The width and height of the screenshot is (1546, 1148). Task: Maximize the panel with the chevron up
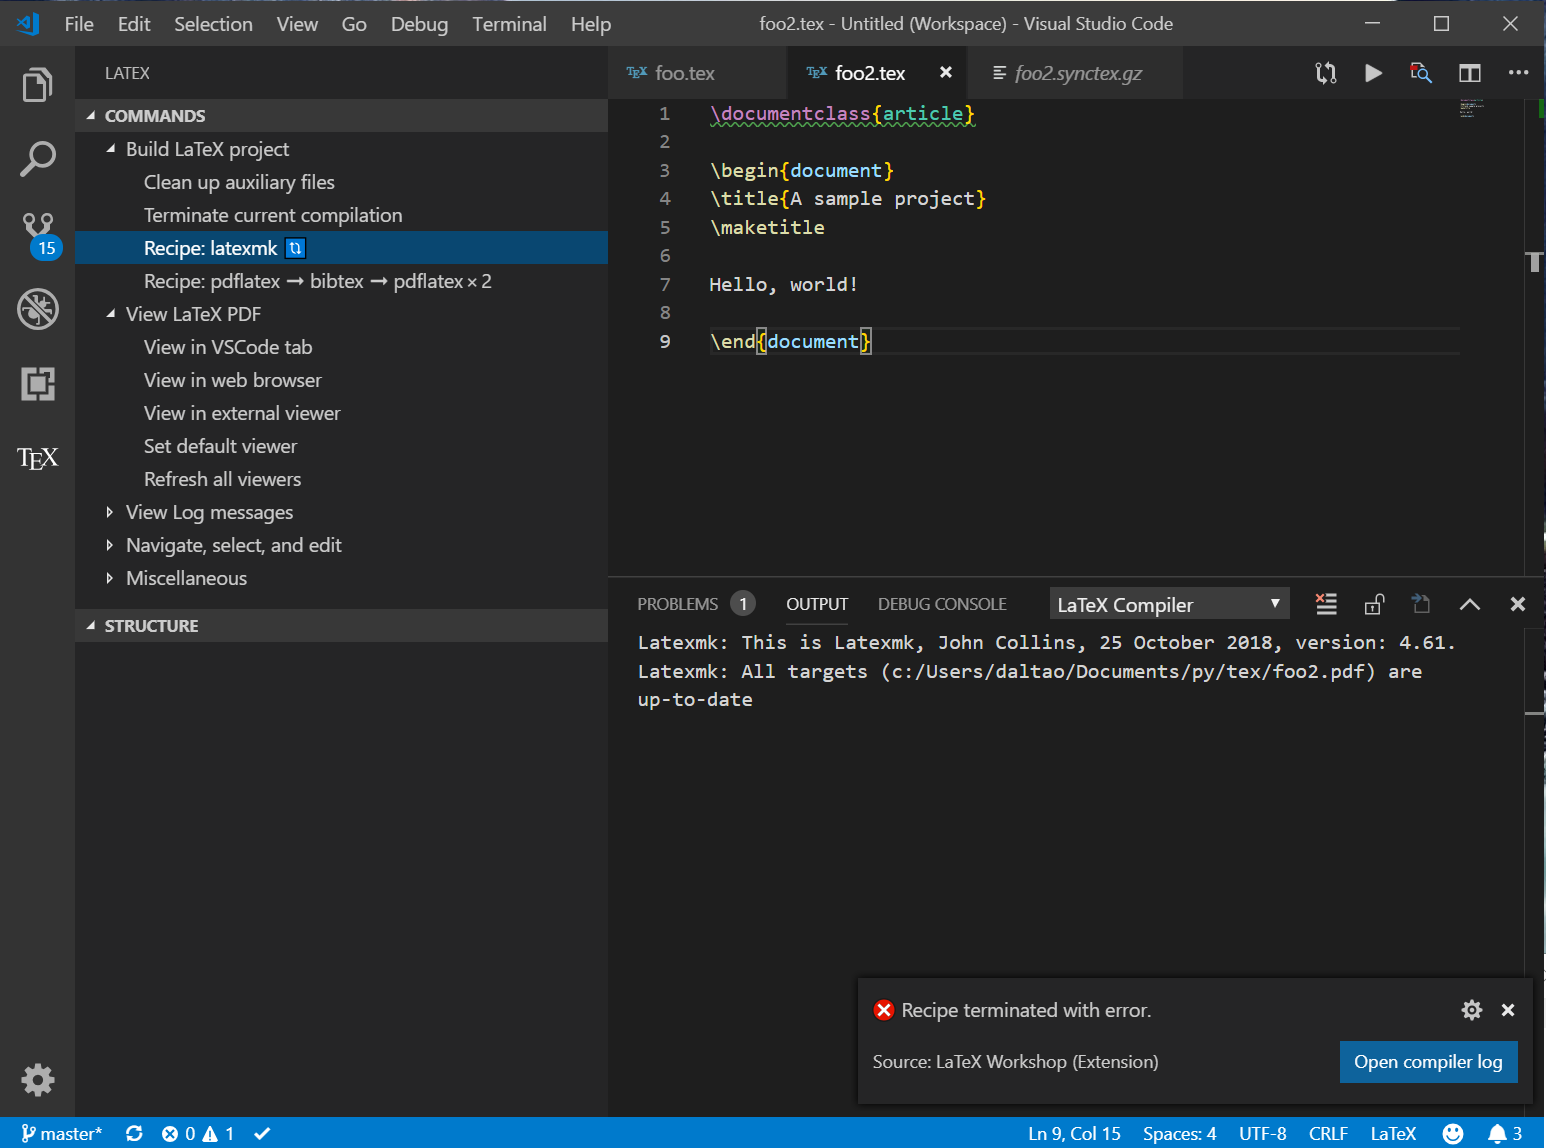(1469, 604)
